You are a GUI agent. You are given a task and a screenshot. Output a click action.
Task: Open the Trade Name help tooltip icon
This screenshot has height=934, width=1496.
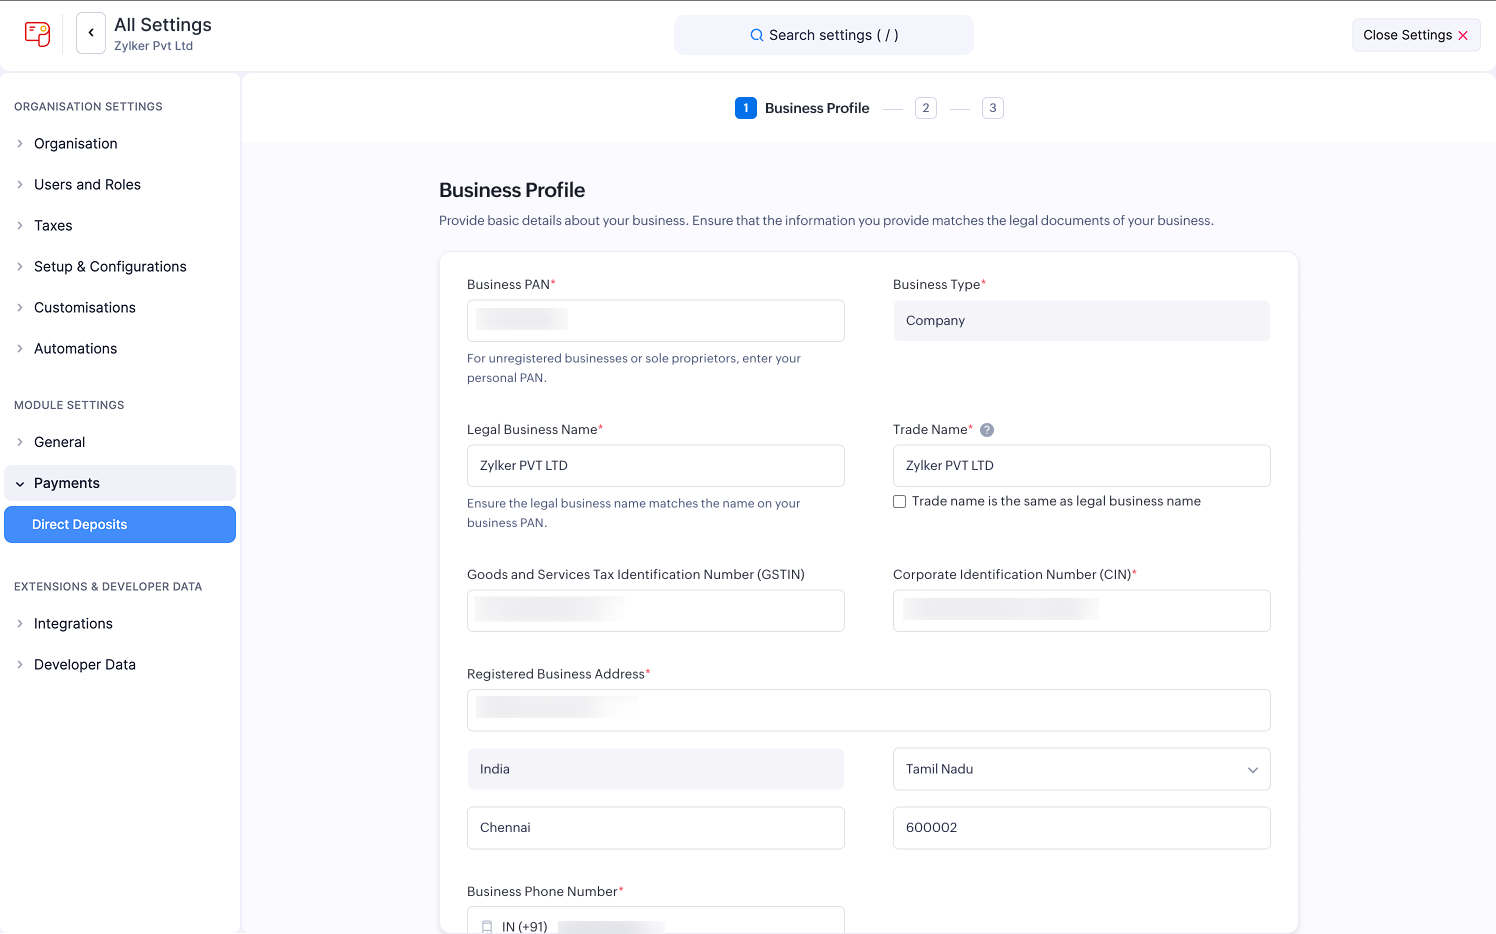(987, 429)
